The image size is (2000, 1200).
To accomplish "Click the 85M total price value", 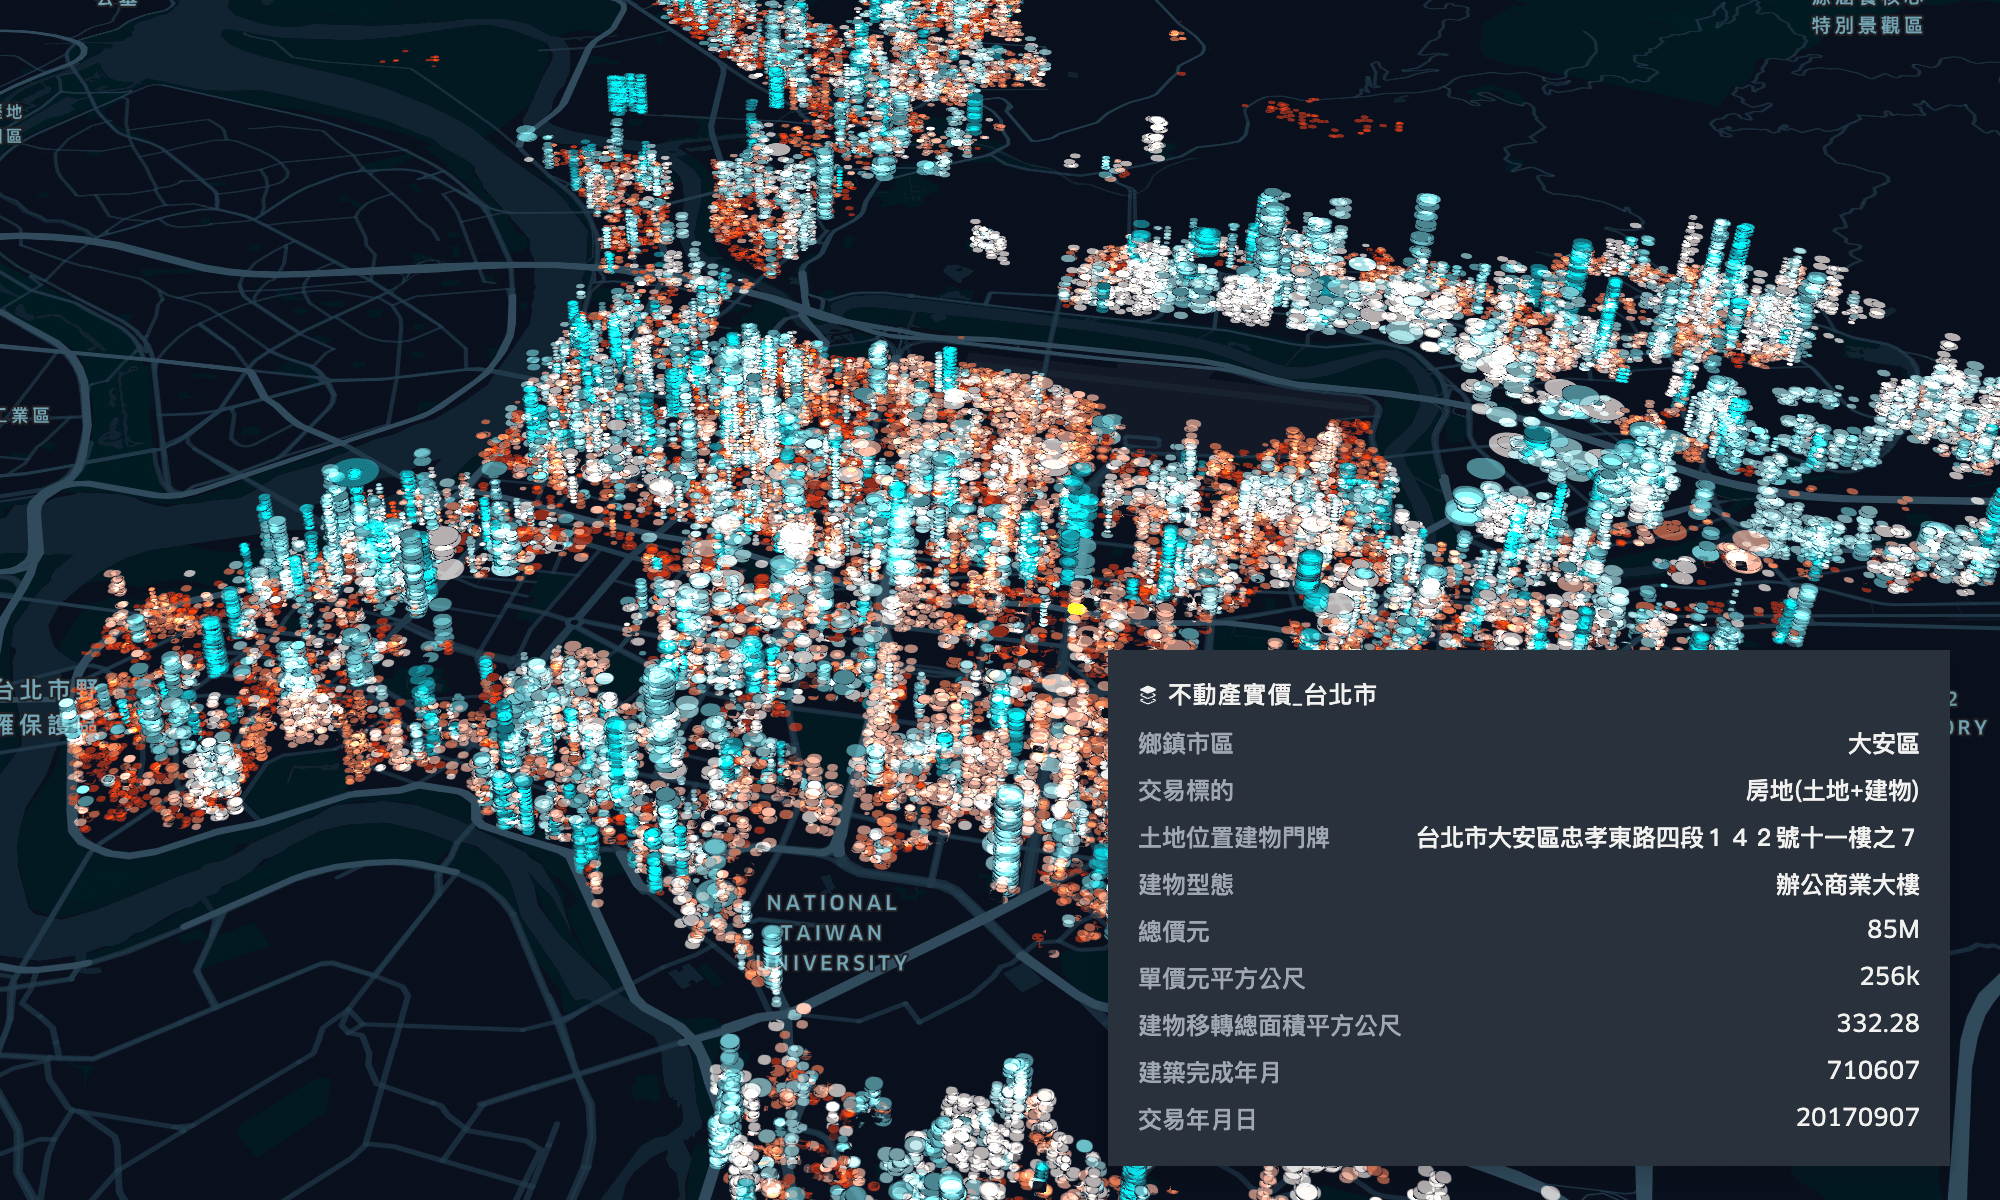I will tap(1893, 929).
